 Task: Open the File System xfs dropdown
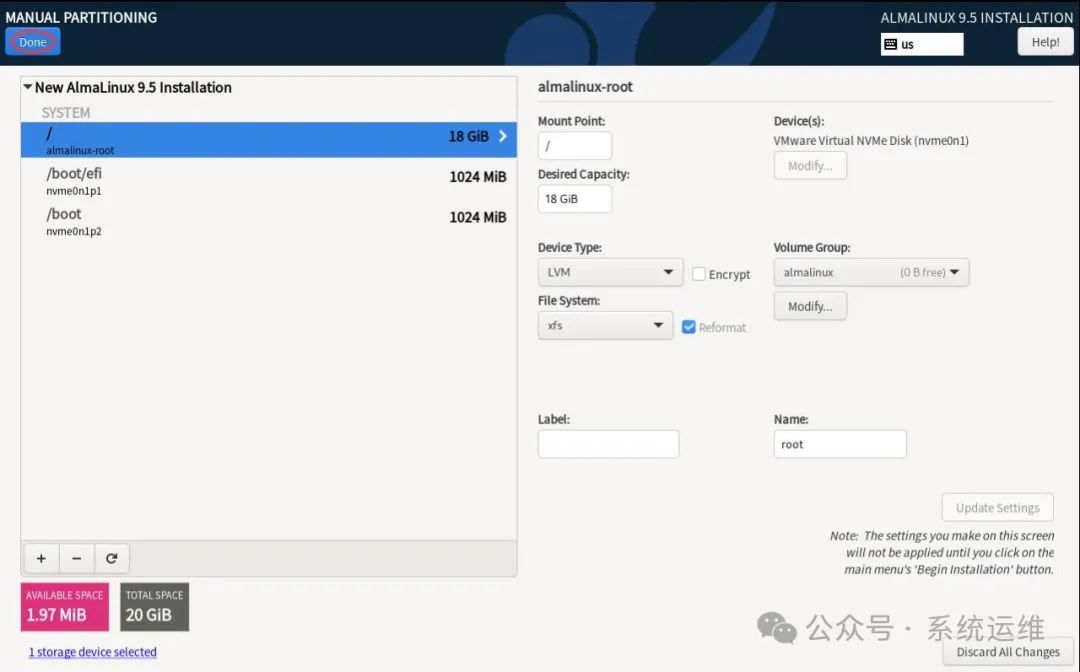(x=605, y=325)
